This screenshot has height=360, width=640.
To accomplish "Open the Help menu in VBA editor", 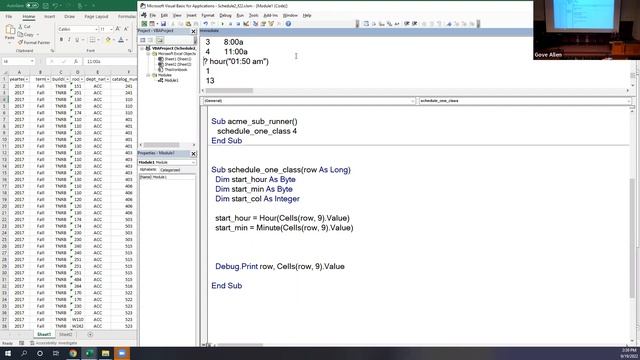I will pos(307,15).
